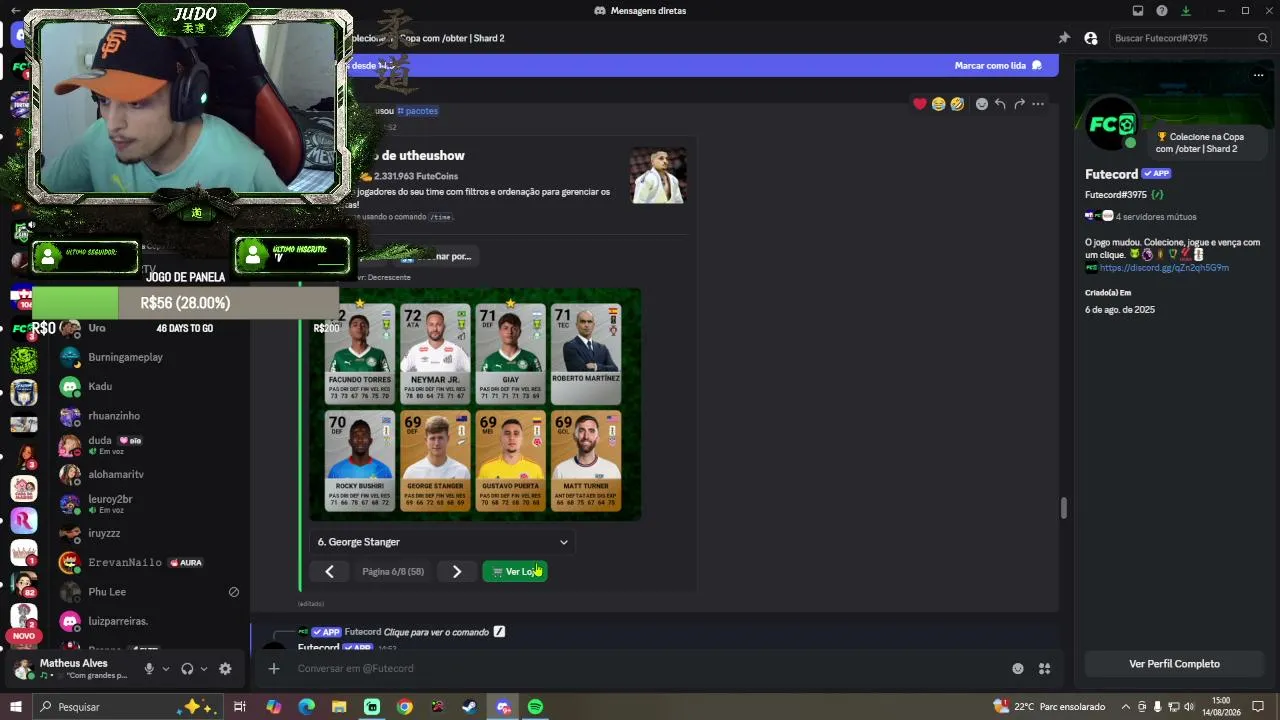This screenshot has height=720, width=1280.
Task: Click the Conversar em @Futecord message box
Action: pos(640,668)
